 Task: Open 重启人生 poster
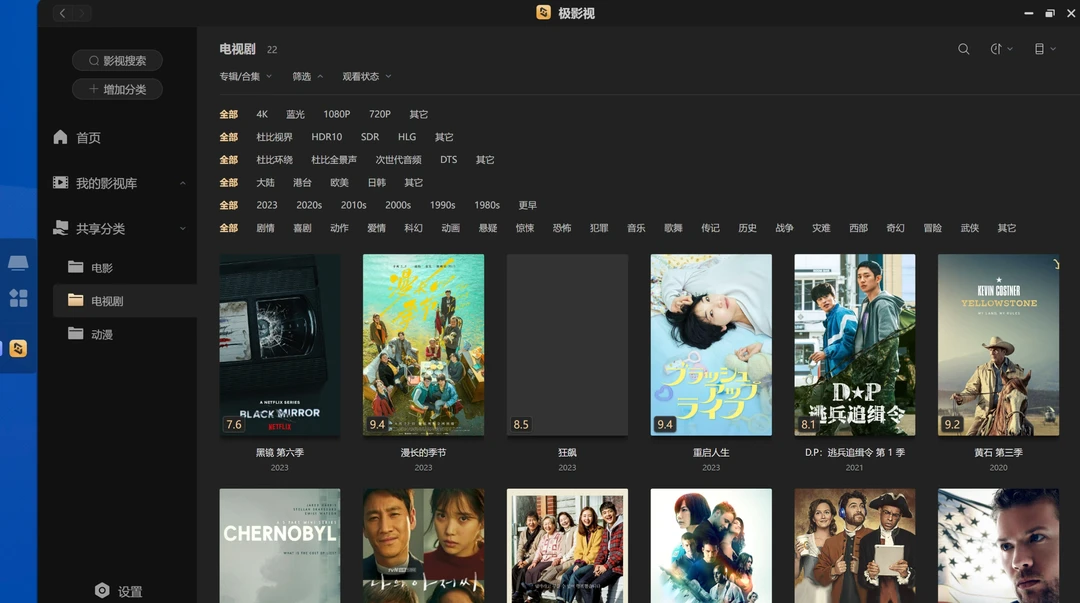click(711, 345)
